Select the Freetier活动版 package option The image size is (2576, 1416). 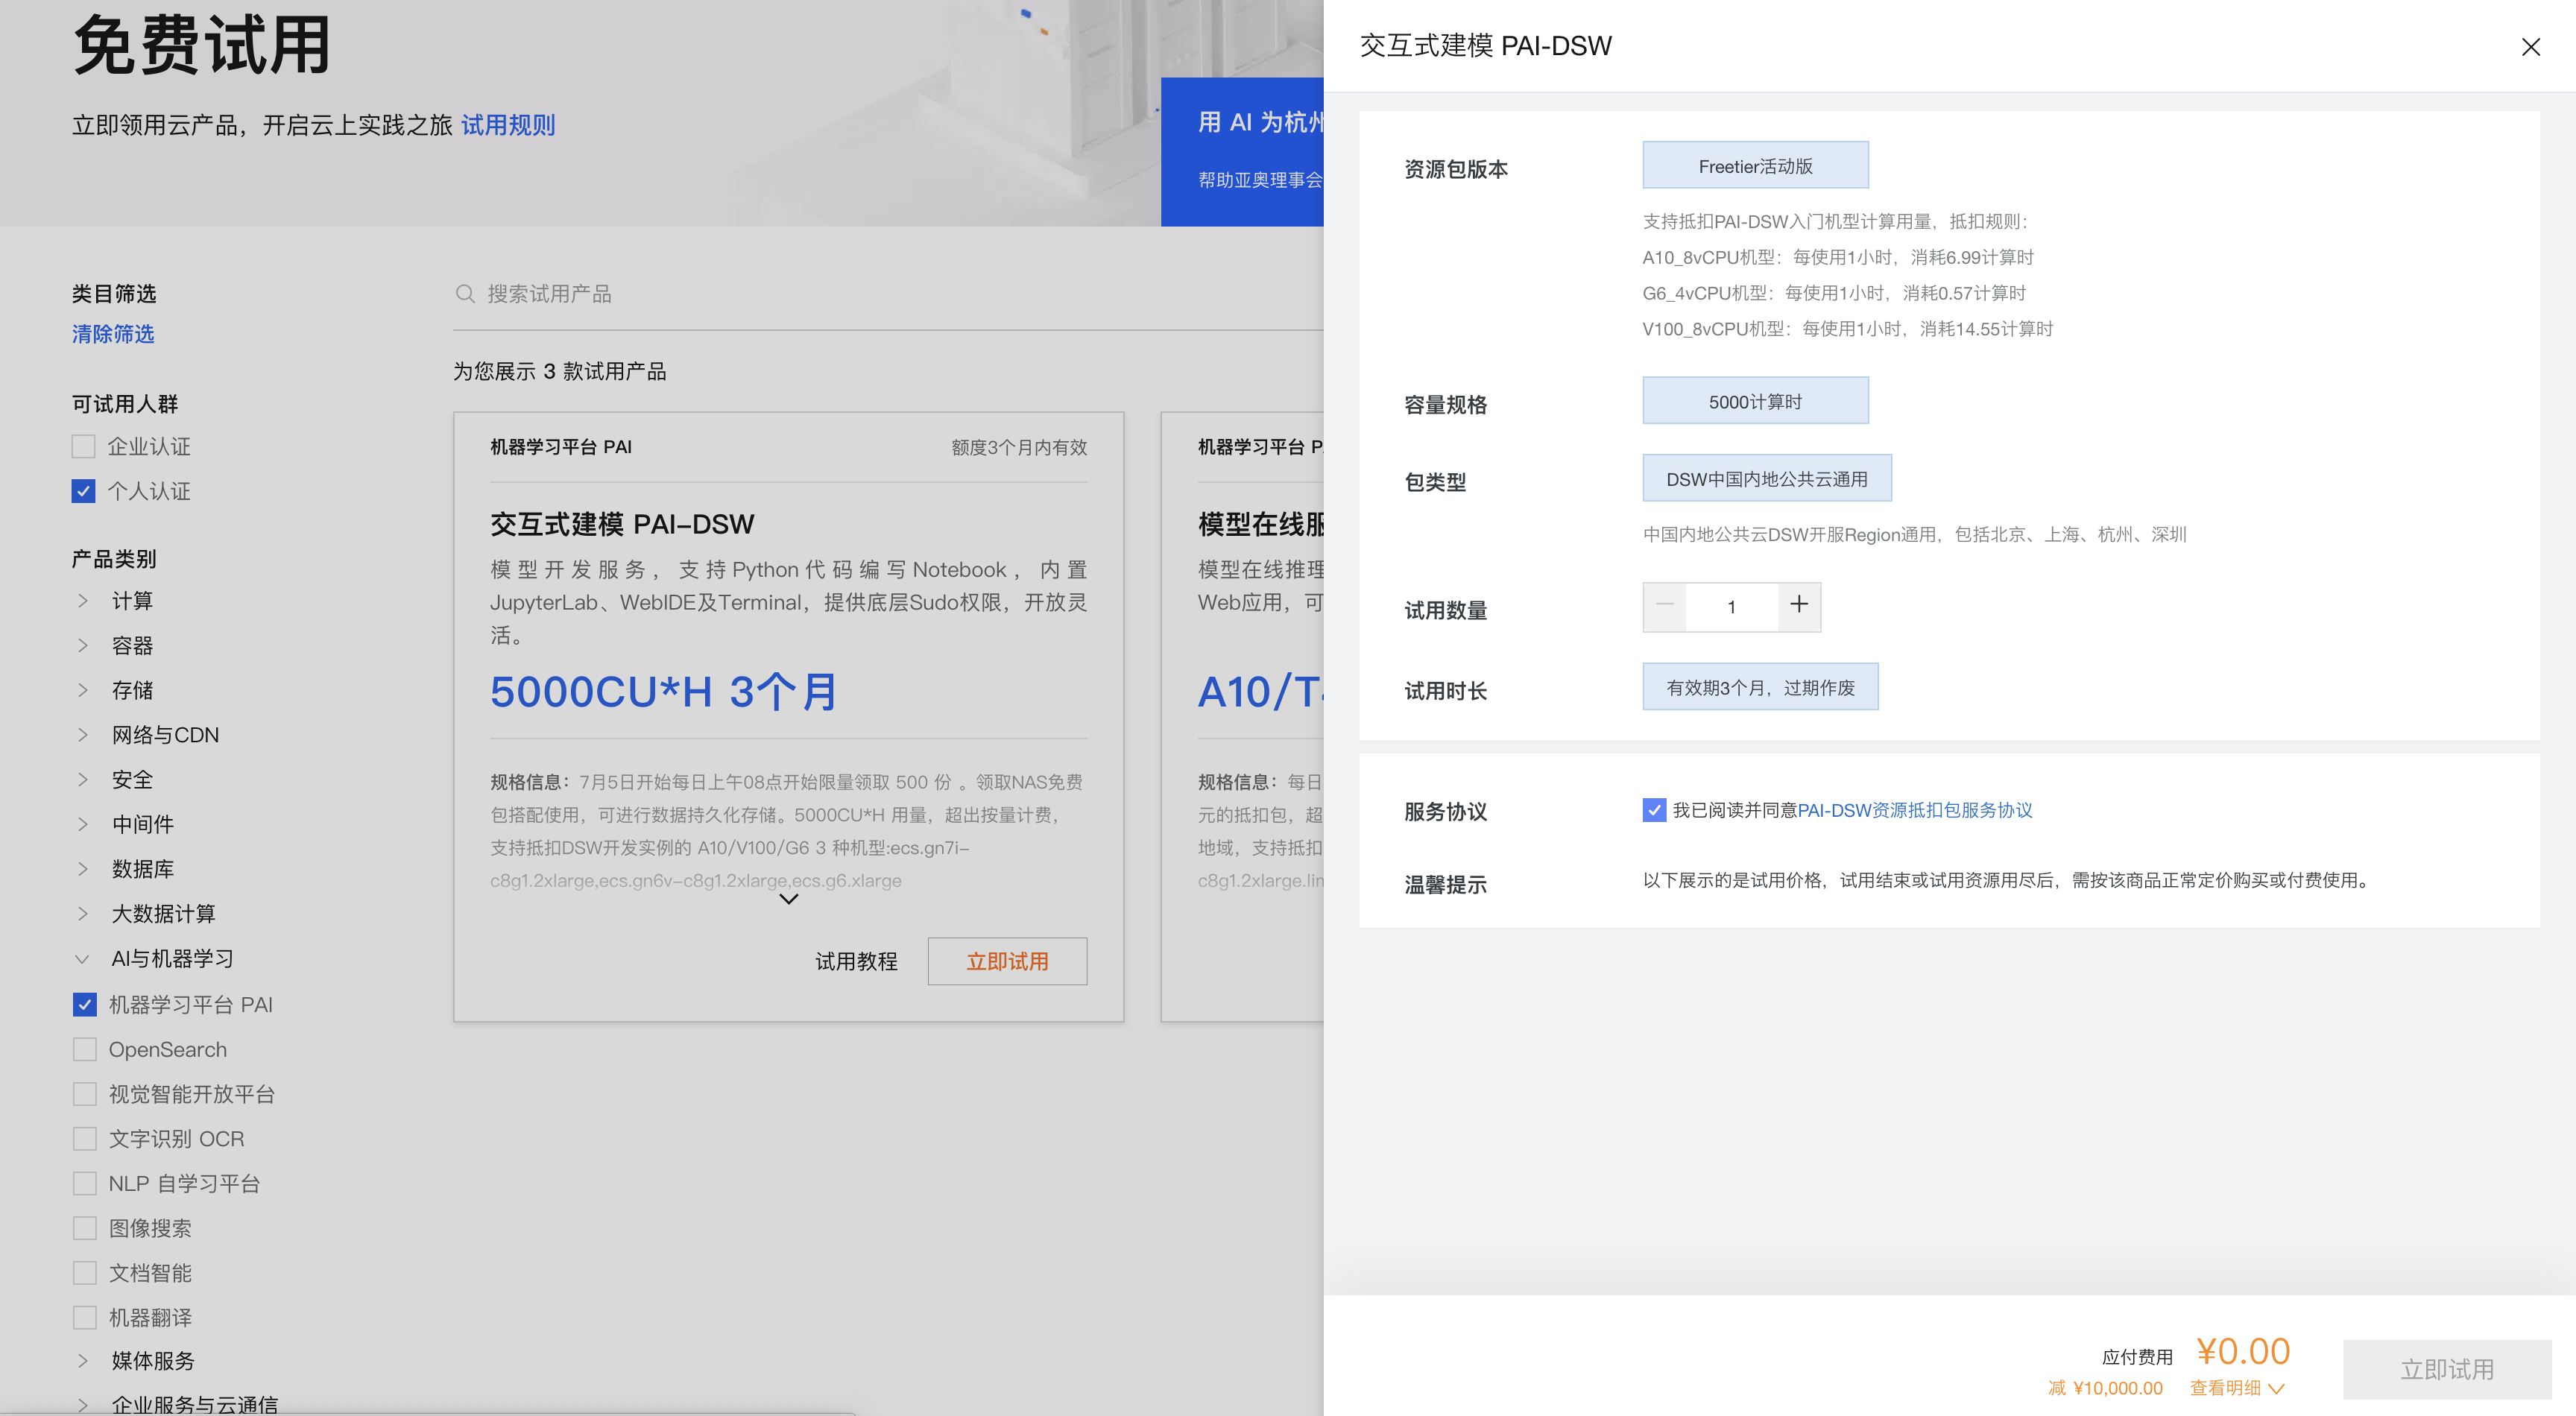click(1755, 166)
